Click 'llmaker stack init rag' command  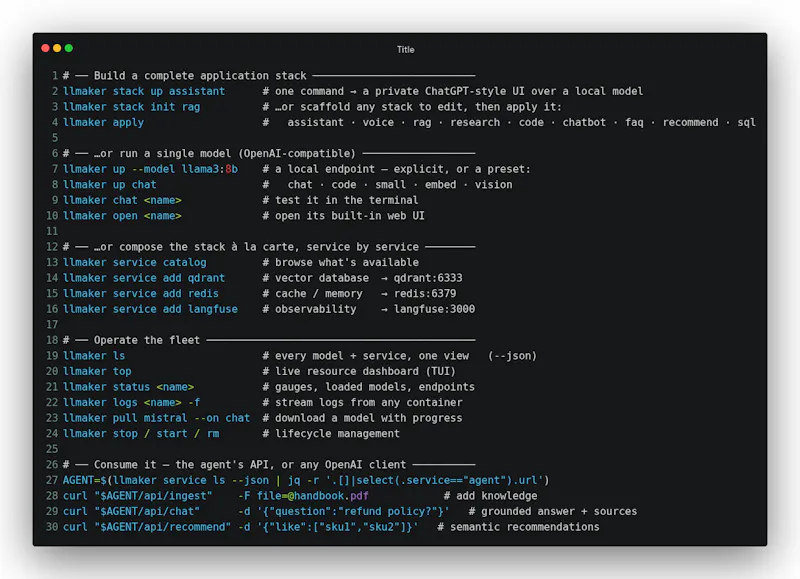(132, 107)
